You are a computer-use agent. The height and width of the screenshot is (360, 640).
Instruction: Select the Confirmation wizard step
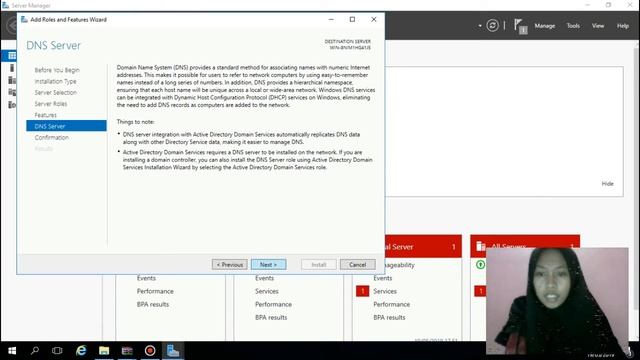click(x=51, y=138)
